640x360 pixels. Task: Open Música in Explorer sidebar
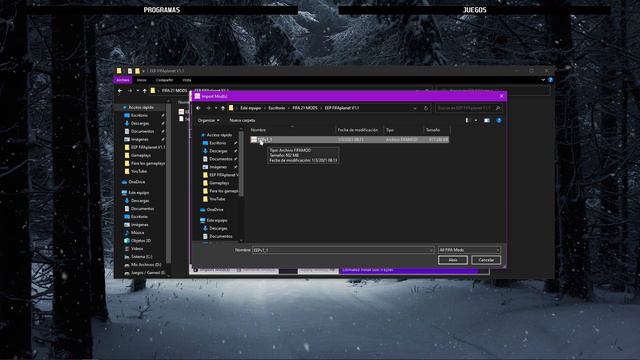pyautogui.click(x=137, y=233)
